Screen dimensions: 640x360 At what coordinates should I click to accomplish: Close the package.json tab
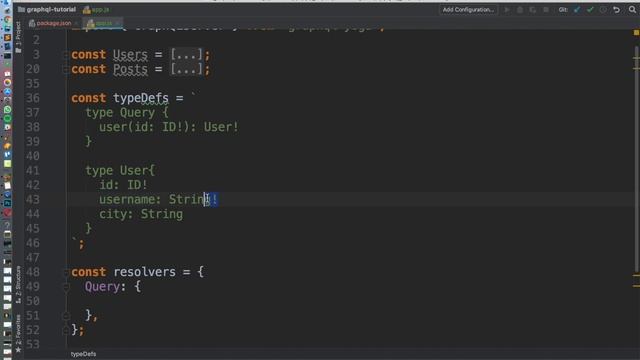coord(76,24)
